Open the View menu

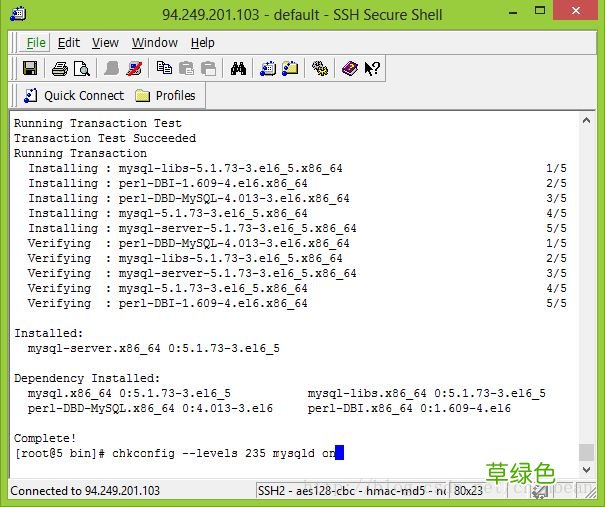[x=105, y=42]
